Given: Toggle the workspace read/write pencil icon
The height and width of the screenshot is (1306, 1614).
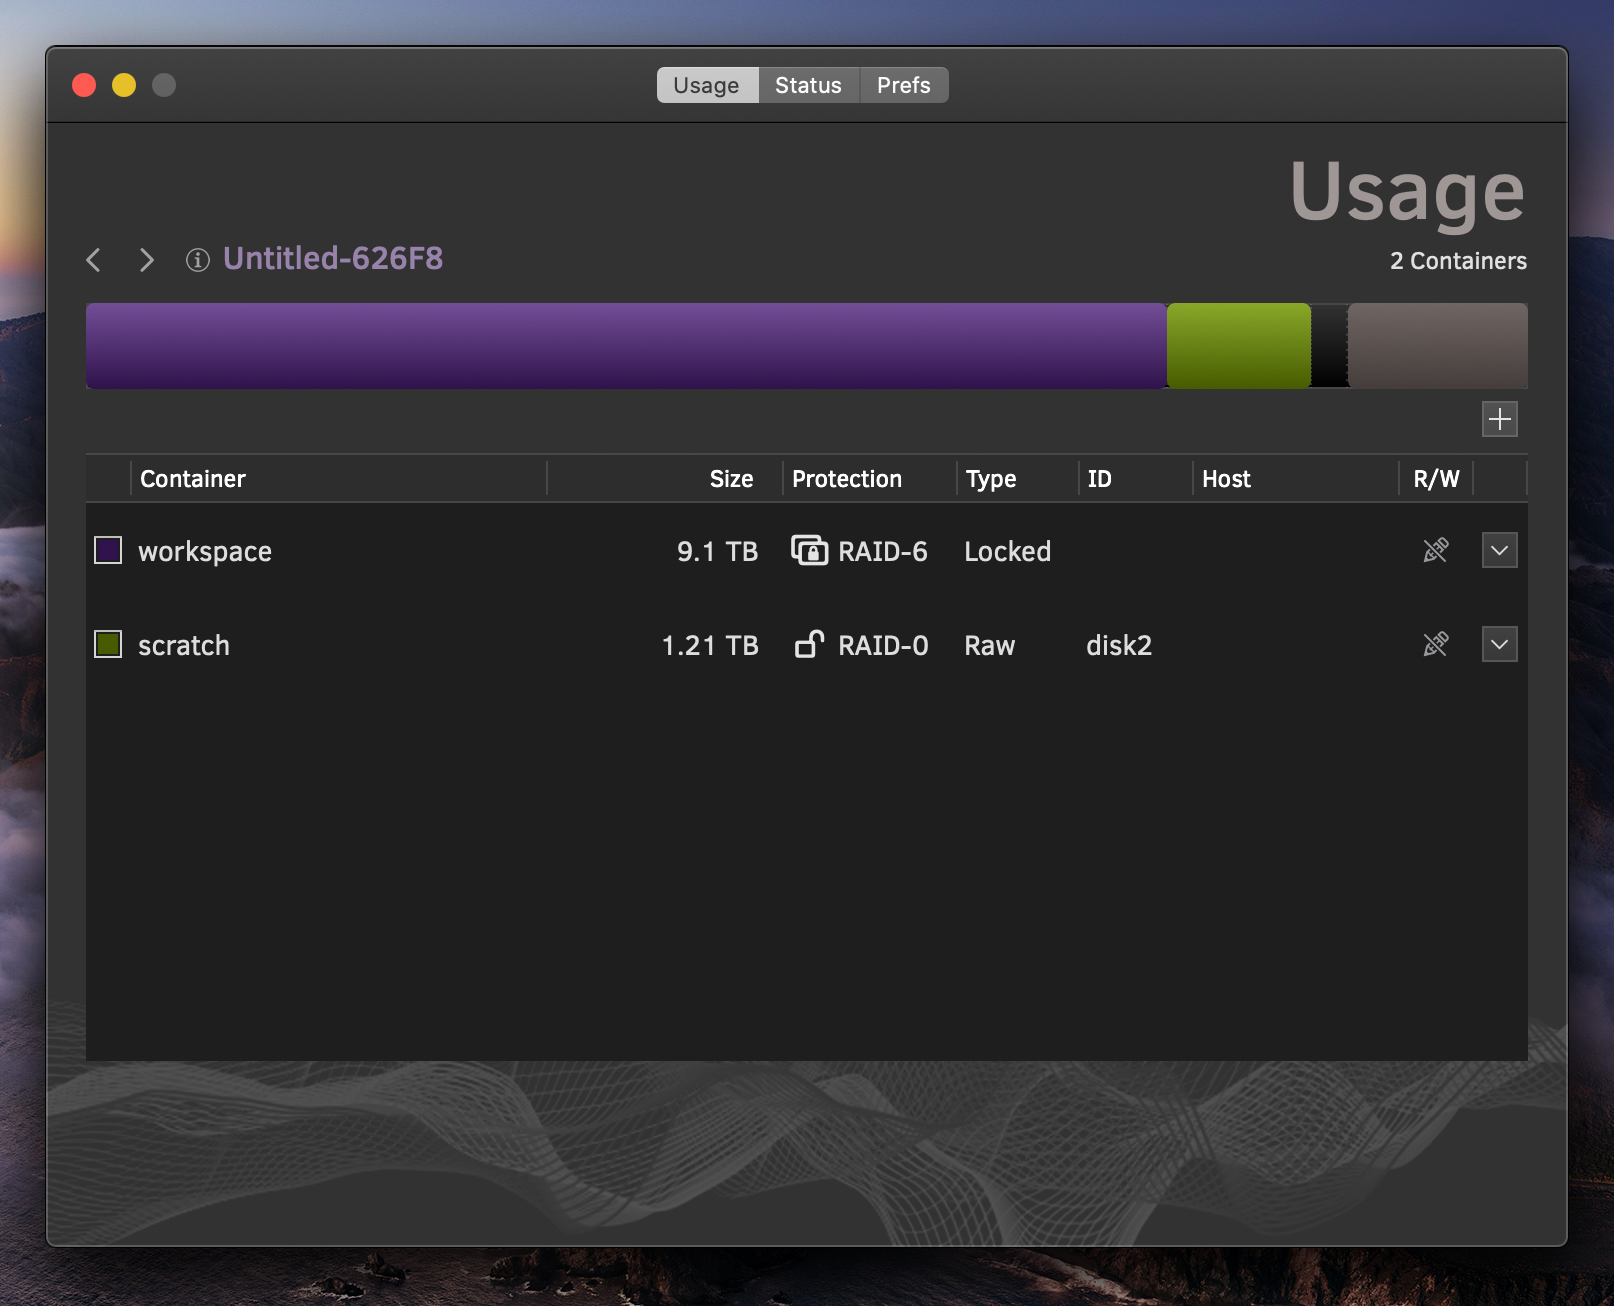Looking at the screenshot, I should point(1435,550).
